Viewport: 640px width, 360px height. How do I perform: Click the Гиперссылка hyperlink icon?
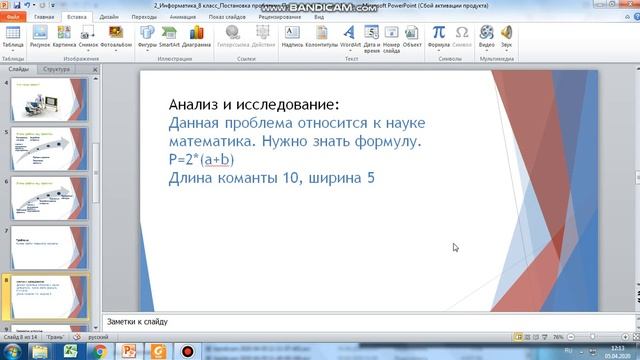click(233, 32)
